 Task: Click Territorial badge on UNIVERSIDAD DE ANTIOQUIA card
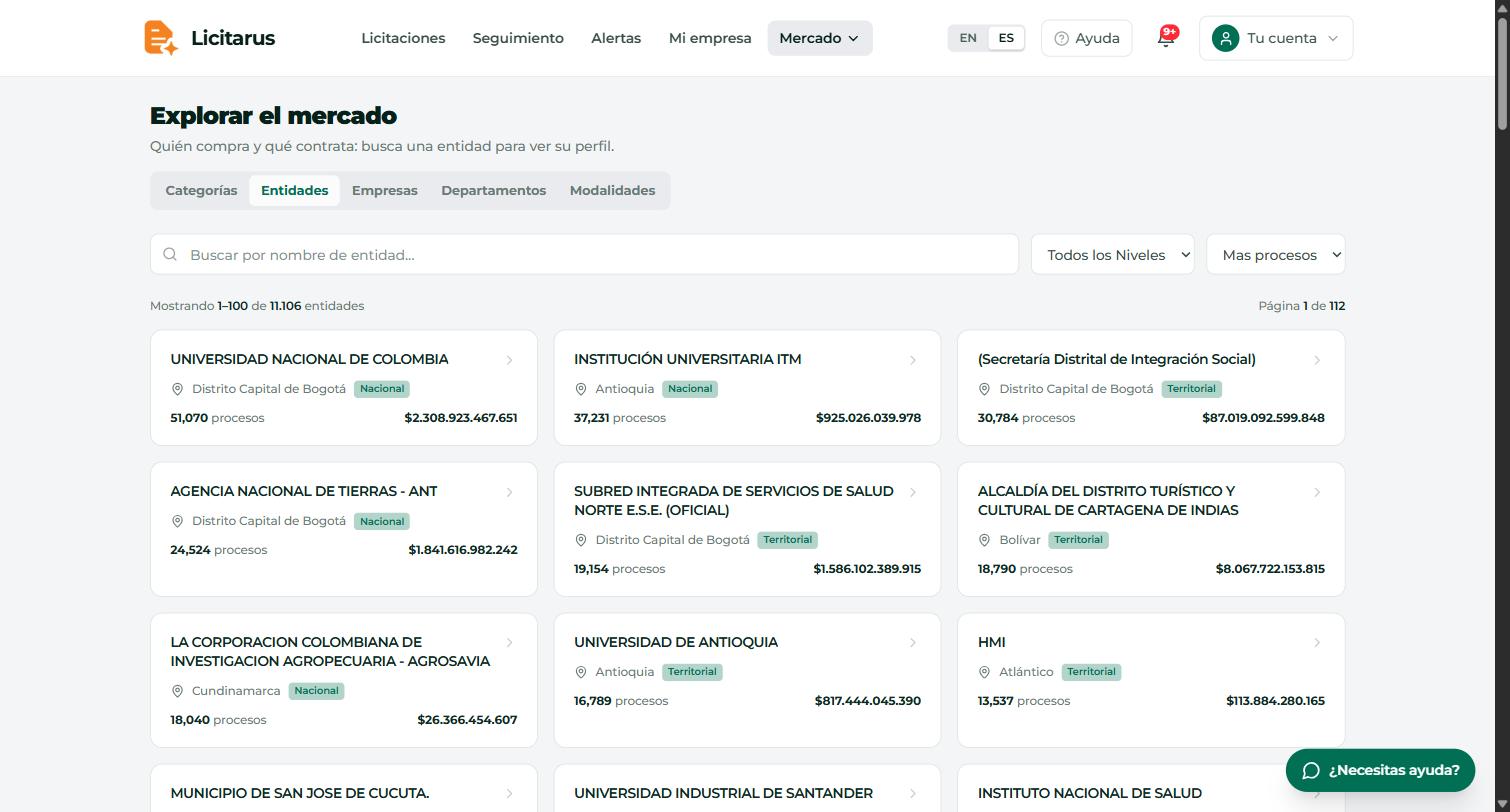pyautogui.click(x=692, y=672)
